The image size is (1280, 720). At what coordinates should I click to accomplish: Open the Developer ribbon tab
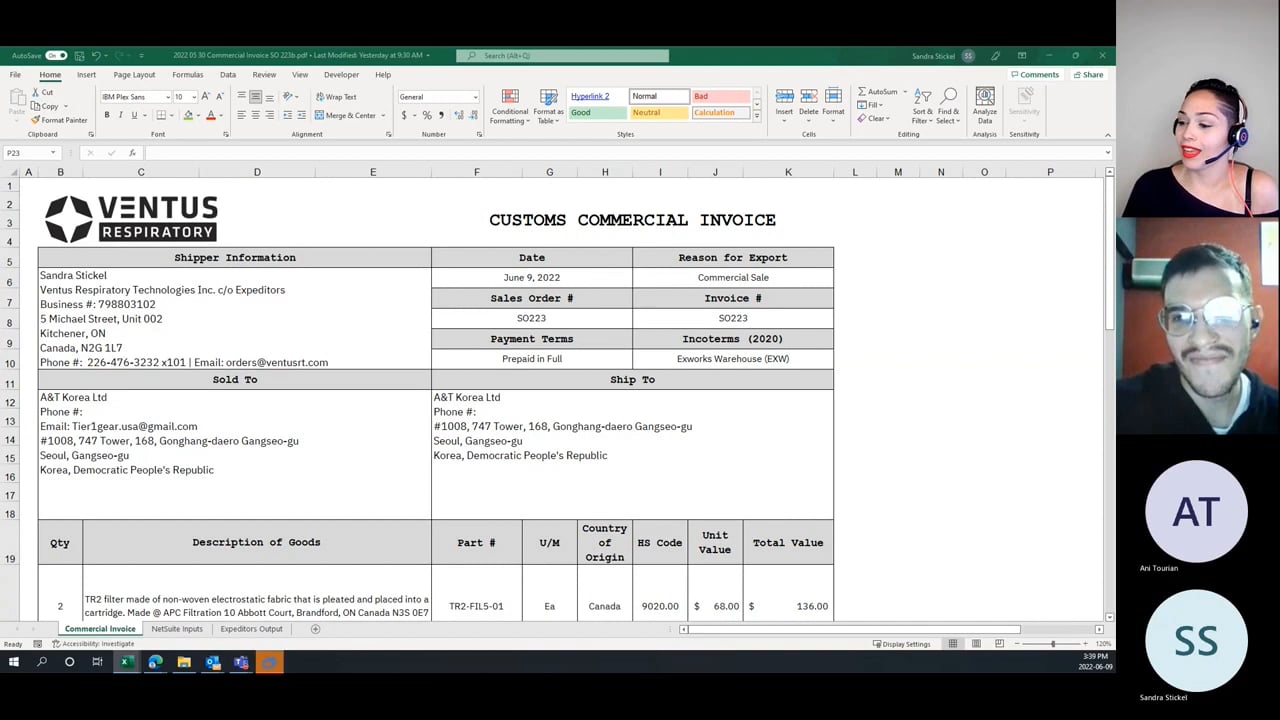tap(341, 75)
